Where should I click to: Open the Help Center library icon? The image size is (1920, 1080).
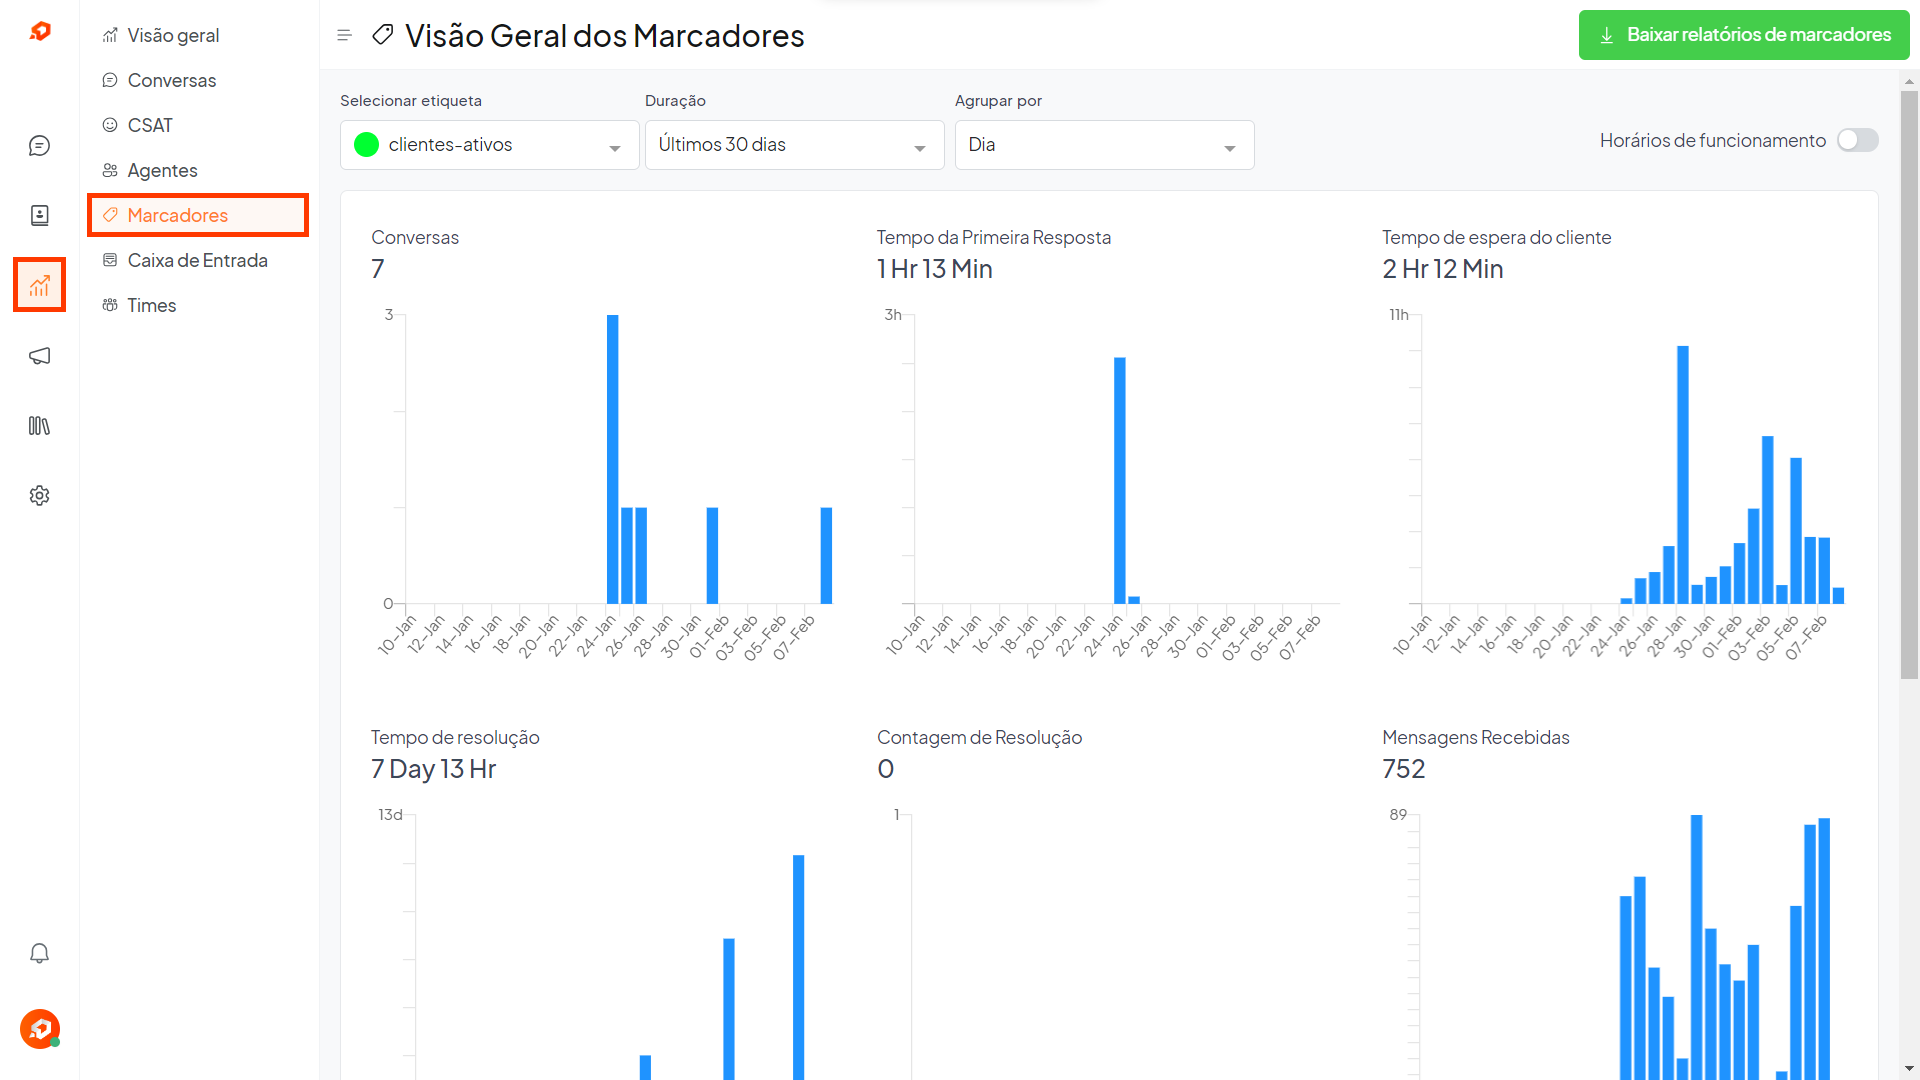tap(39, 426)
